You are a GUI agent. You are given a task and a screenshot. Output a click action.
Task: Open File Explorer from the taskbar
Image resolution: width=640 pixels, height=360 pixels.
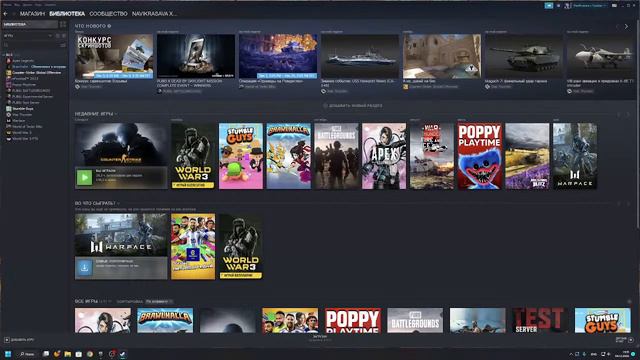68,354
